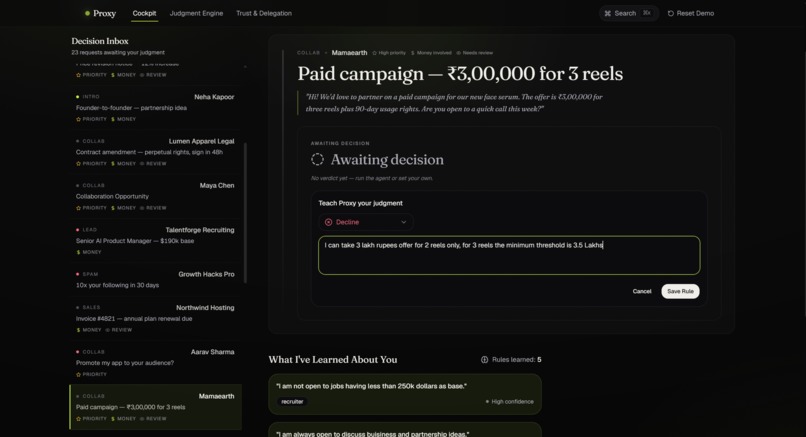Image resolution: width=806 pixels, height=437 pixels.
Task: Click the Review tag in the Northwind Hosting row
Action: coord(119,330)
